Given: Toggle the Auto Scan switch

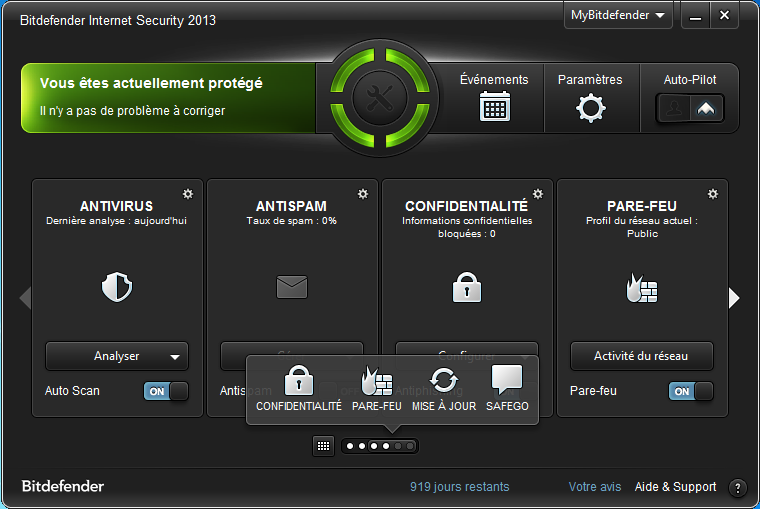Looking at the screenshot, I should pos(166,392).
